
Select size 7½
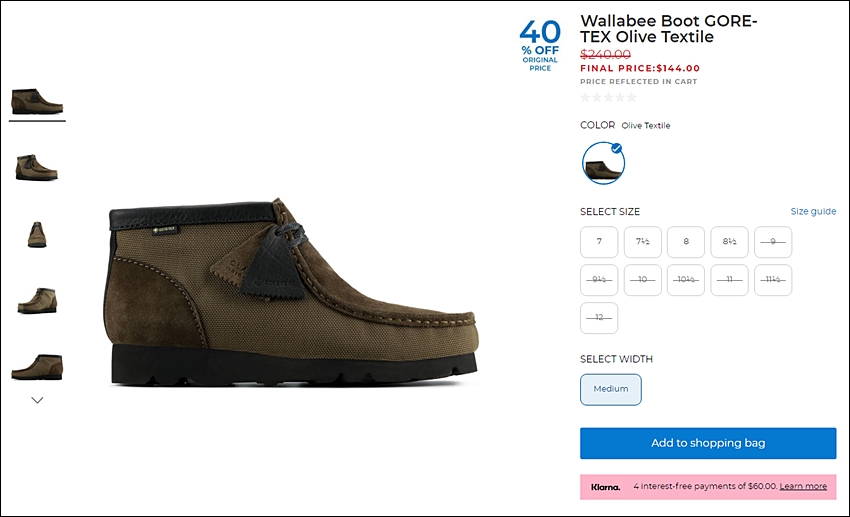(642, 242)
